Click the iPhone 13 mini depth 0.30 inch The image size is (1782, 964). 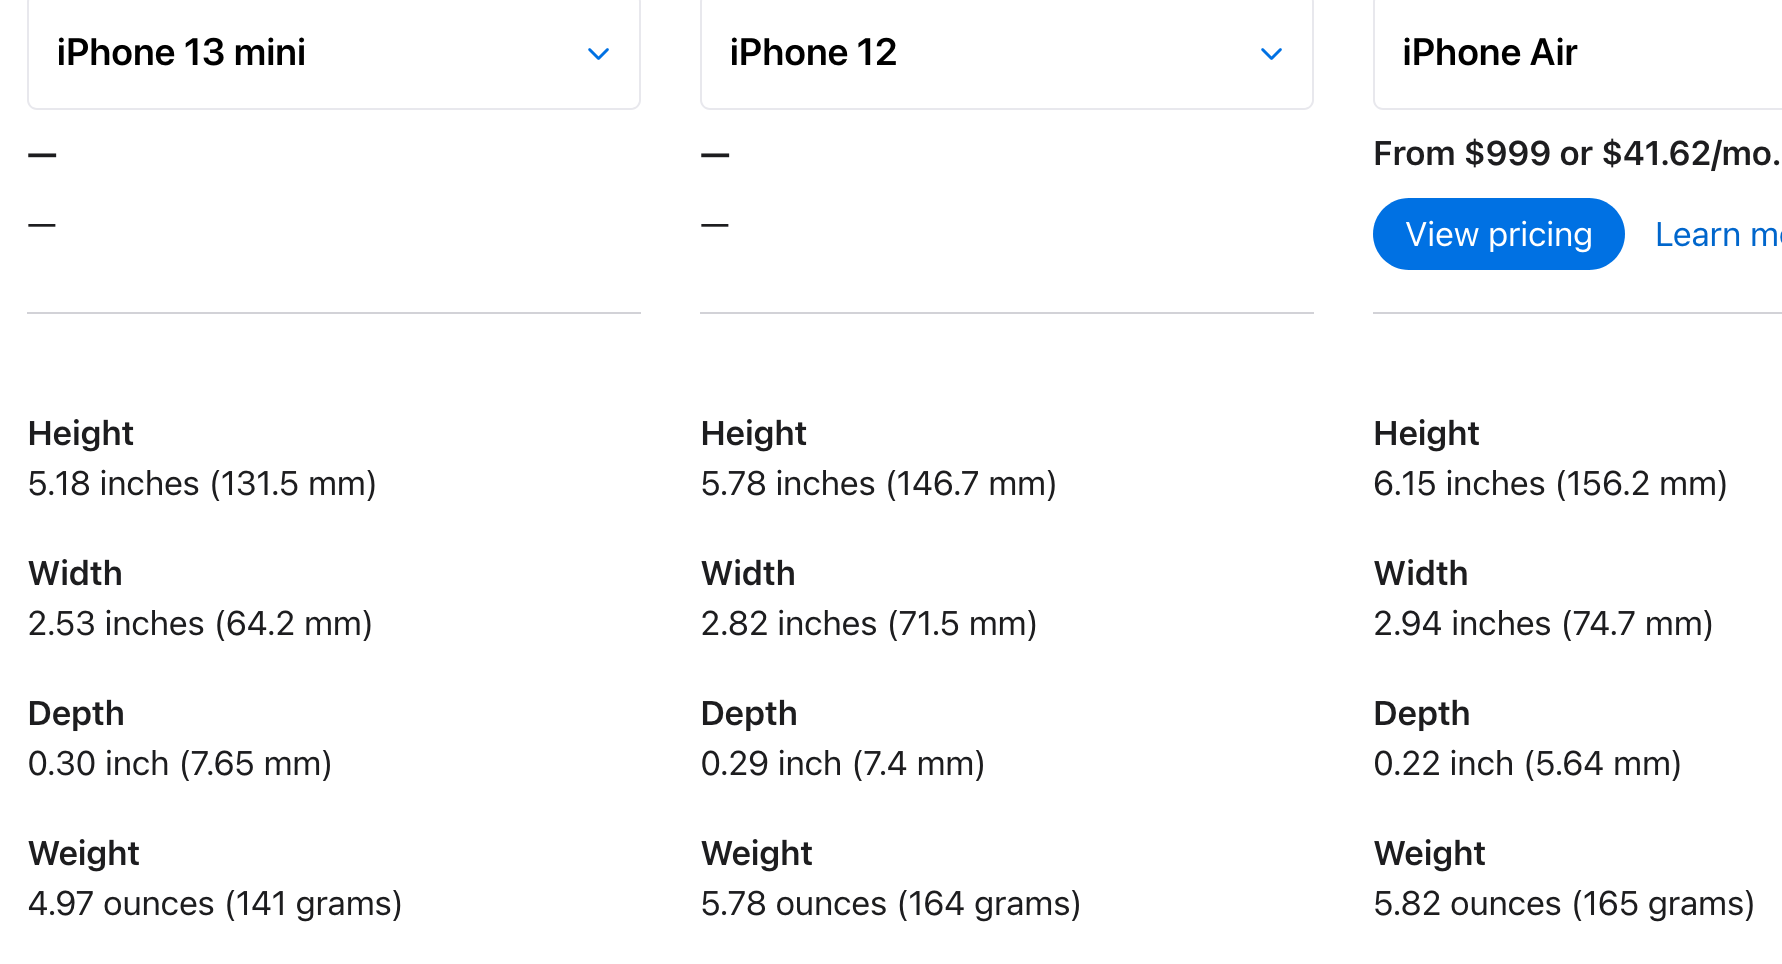pyautogui.click(x=180, y=764)
